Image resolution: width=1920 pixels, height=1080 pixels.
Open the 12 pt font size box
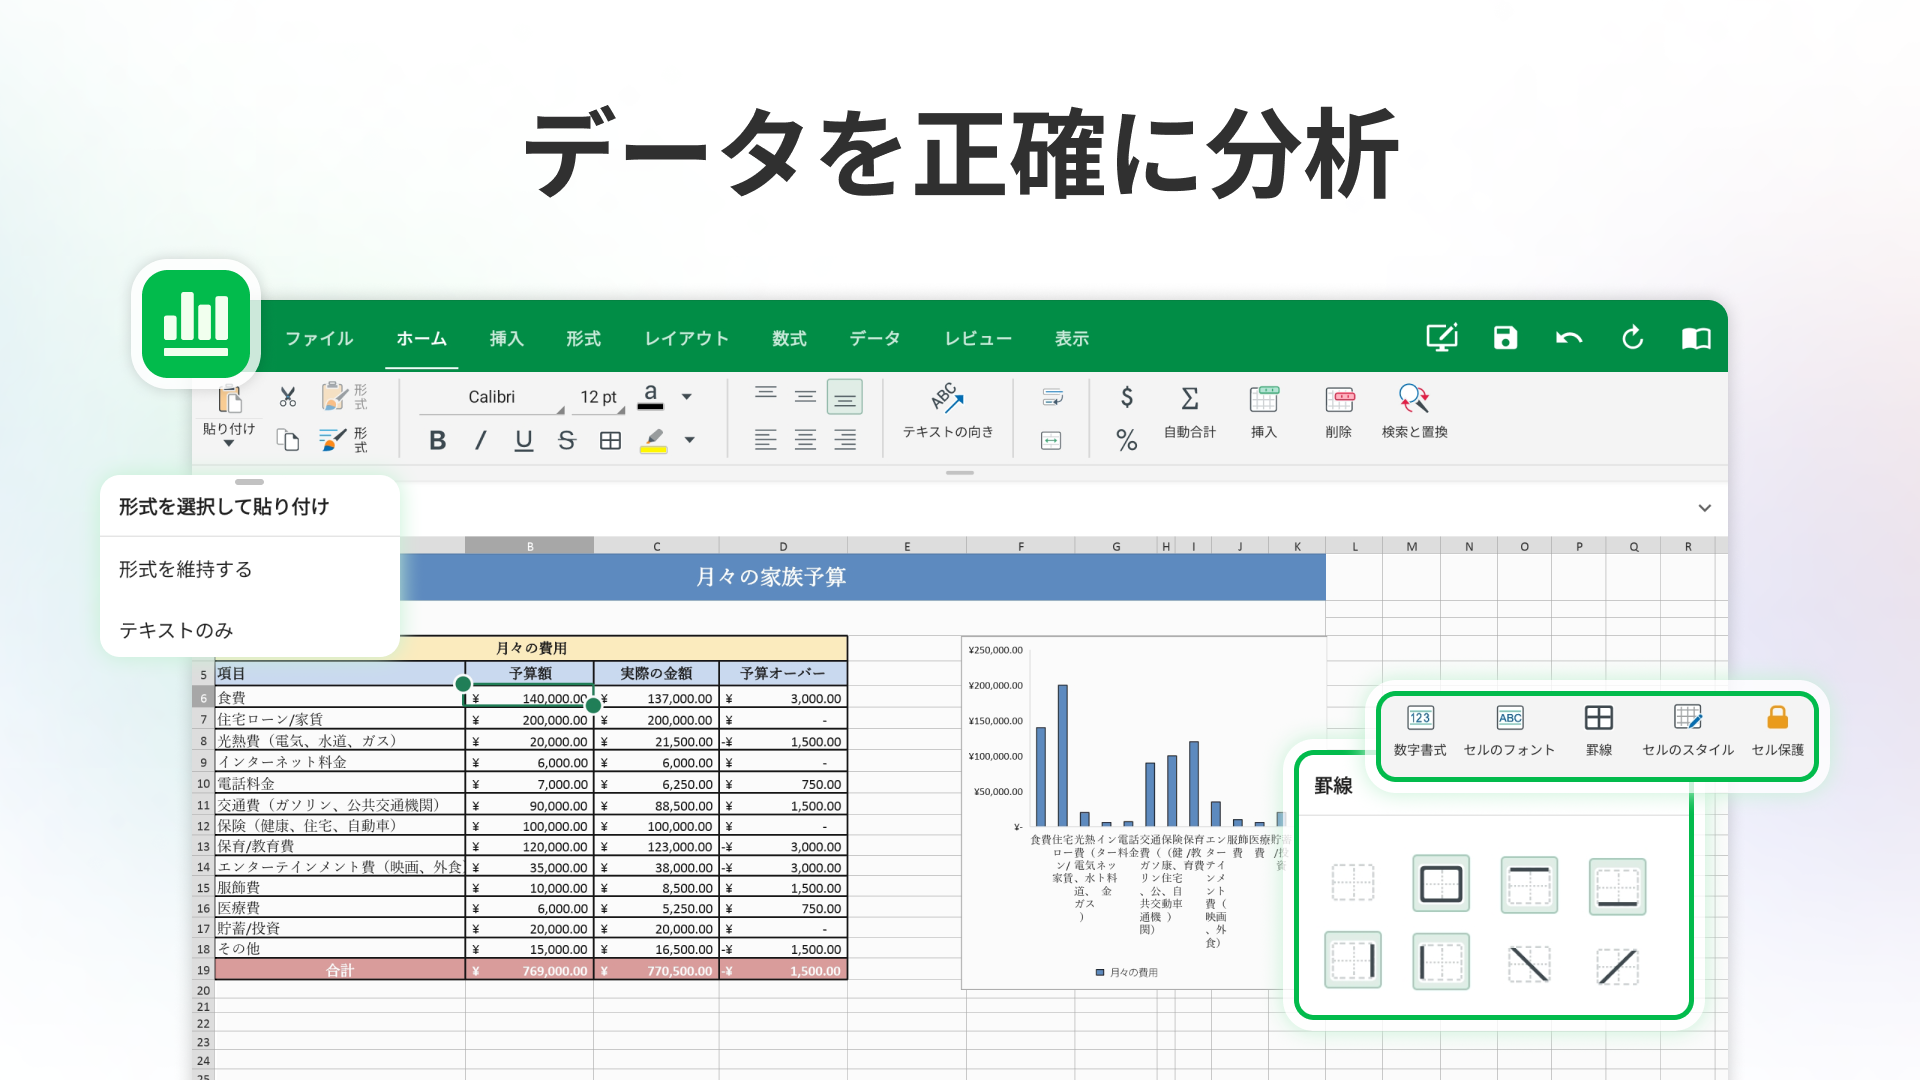[598, 398]
